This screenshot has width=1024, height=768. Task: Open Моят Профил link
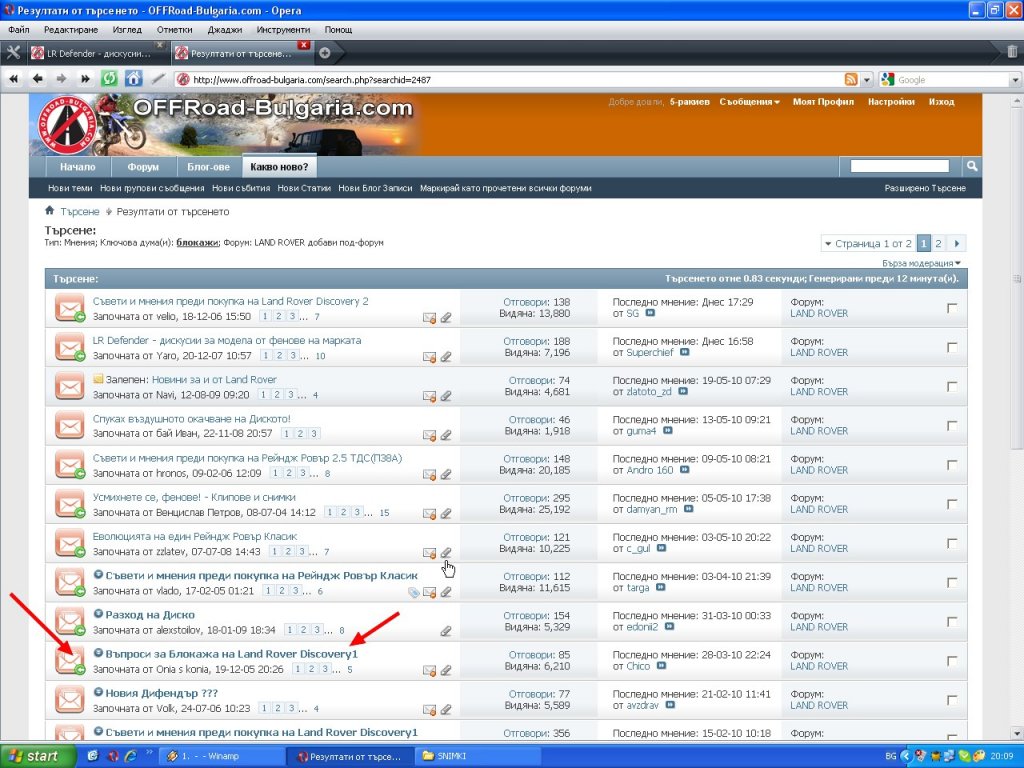pos(823,102)
